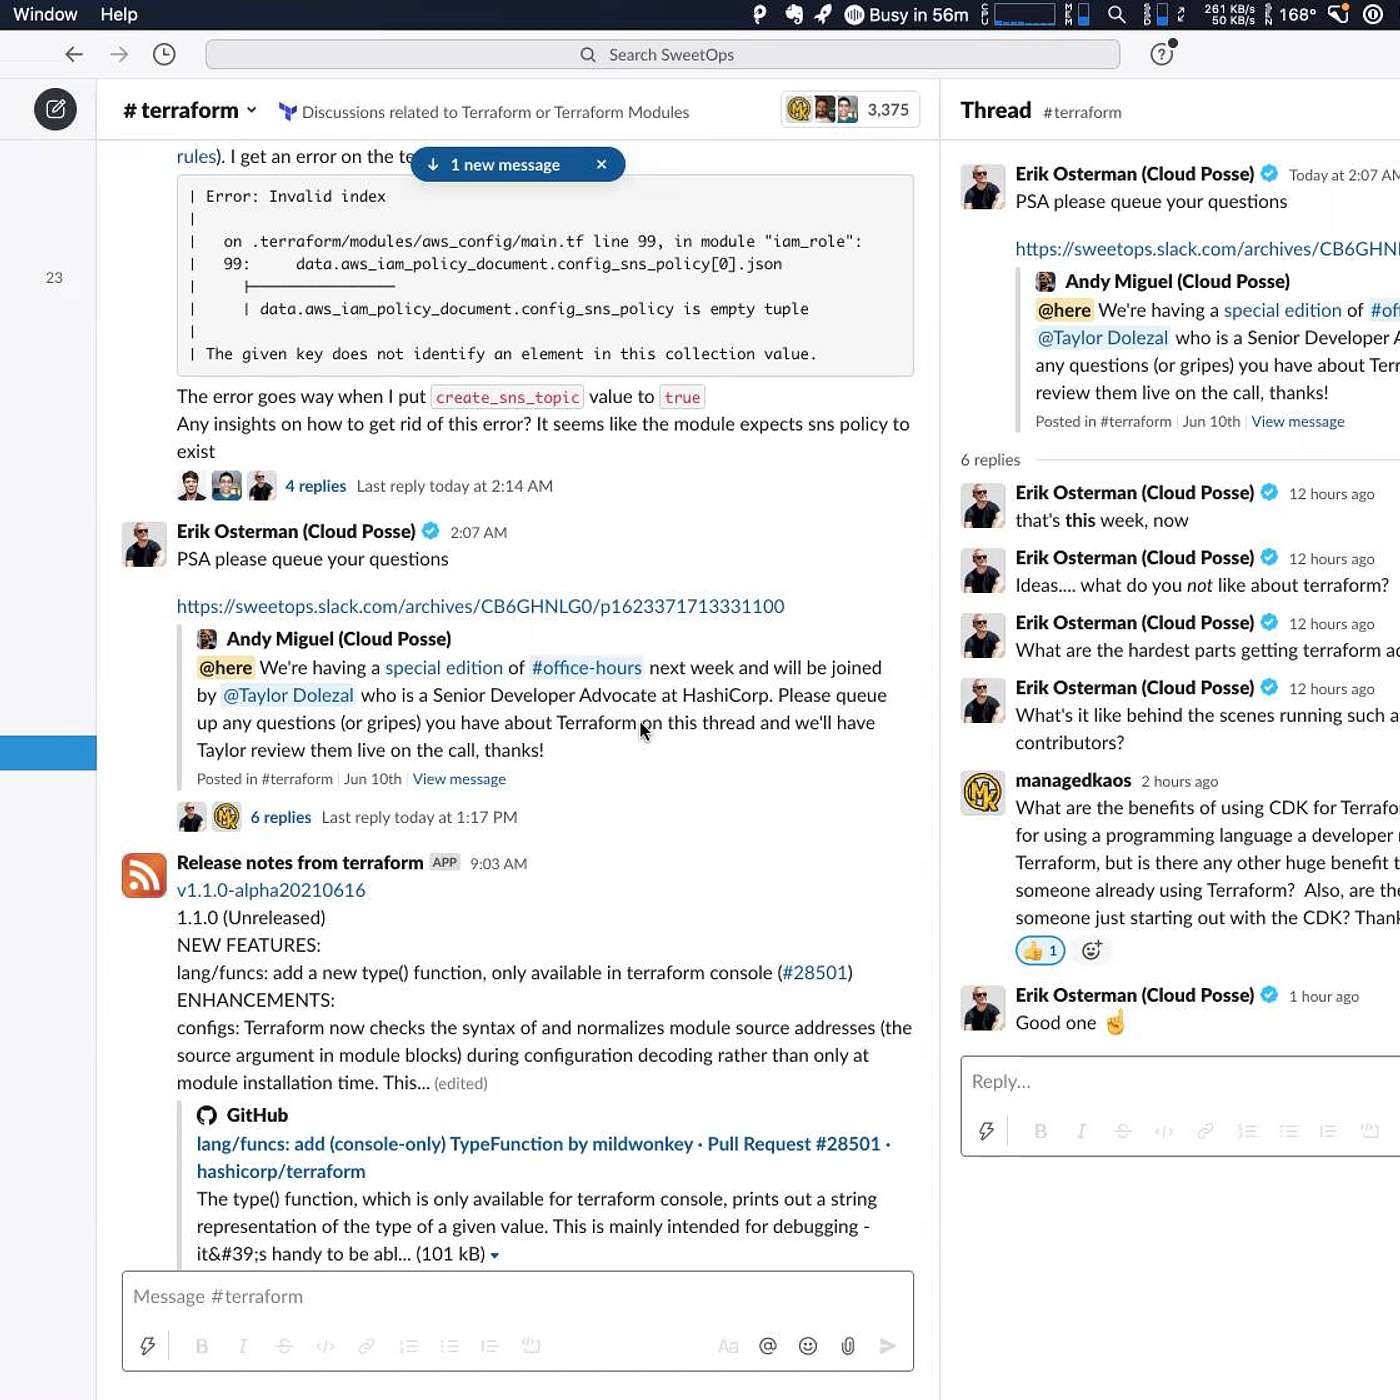This screenshot has height=1400, width=1400.
Task: View the channel's 3,375 members
Action: [x=849, y=109]
